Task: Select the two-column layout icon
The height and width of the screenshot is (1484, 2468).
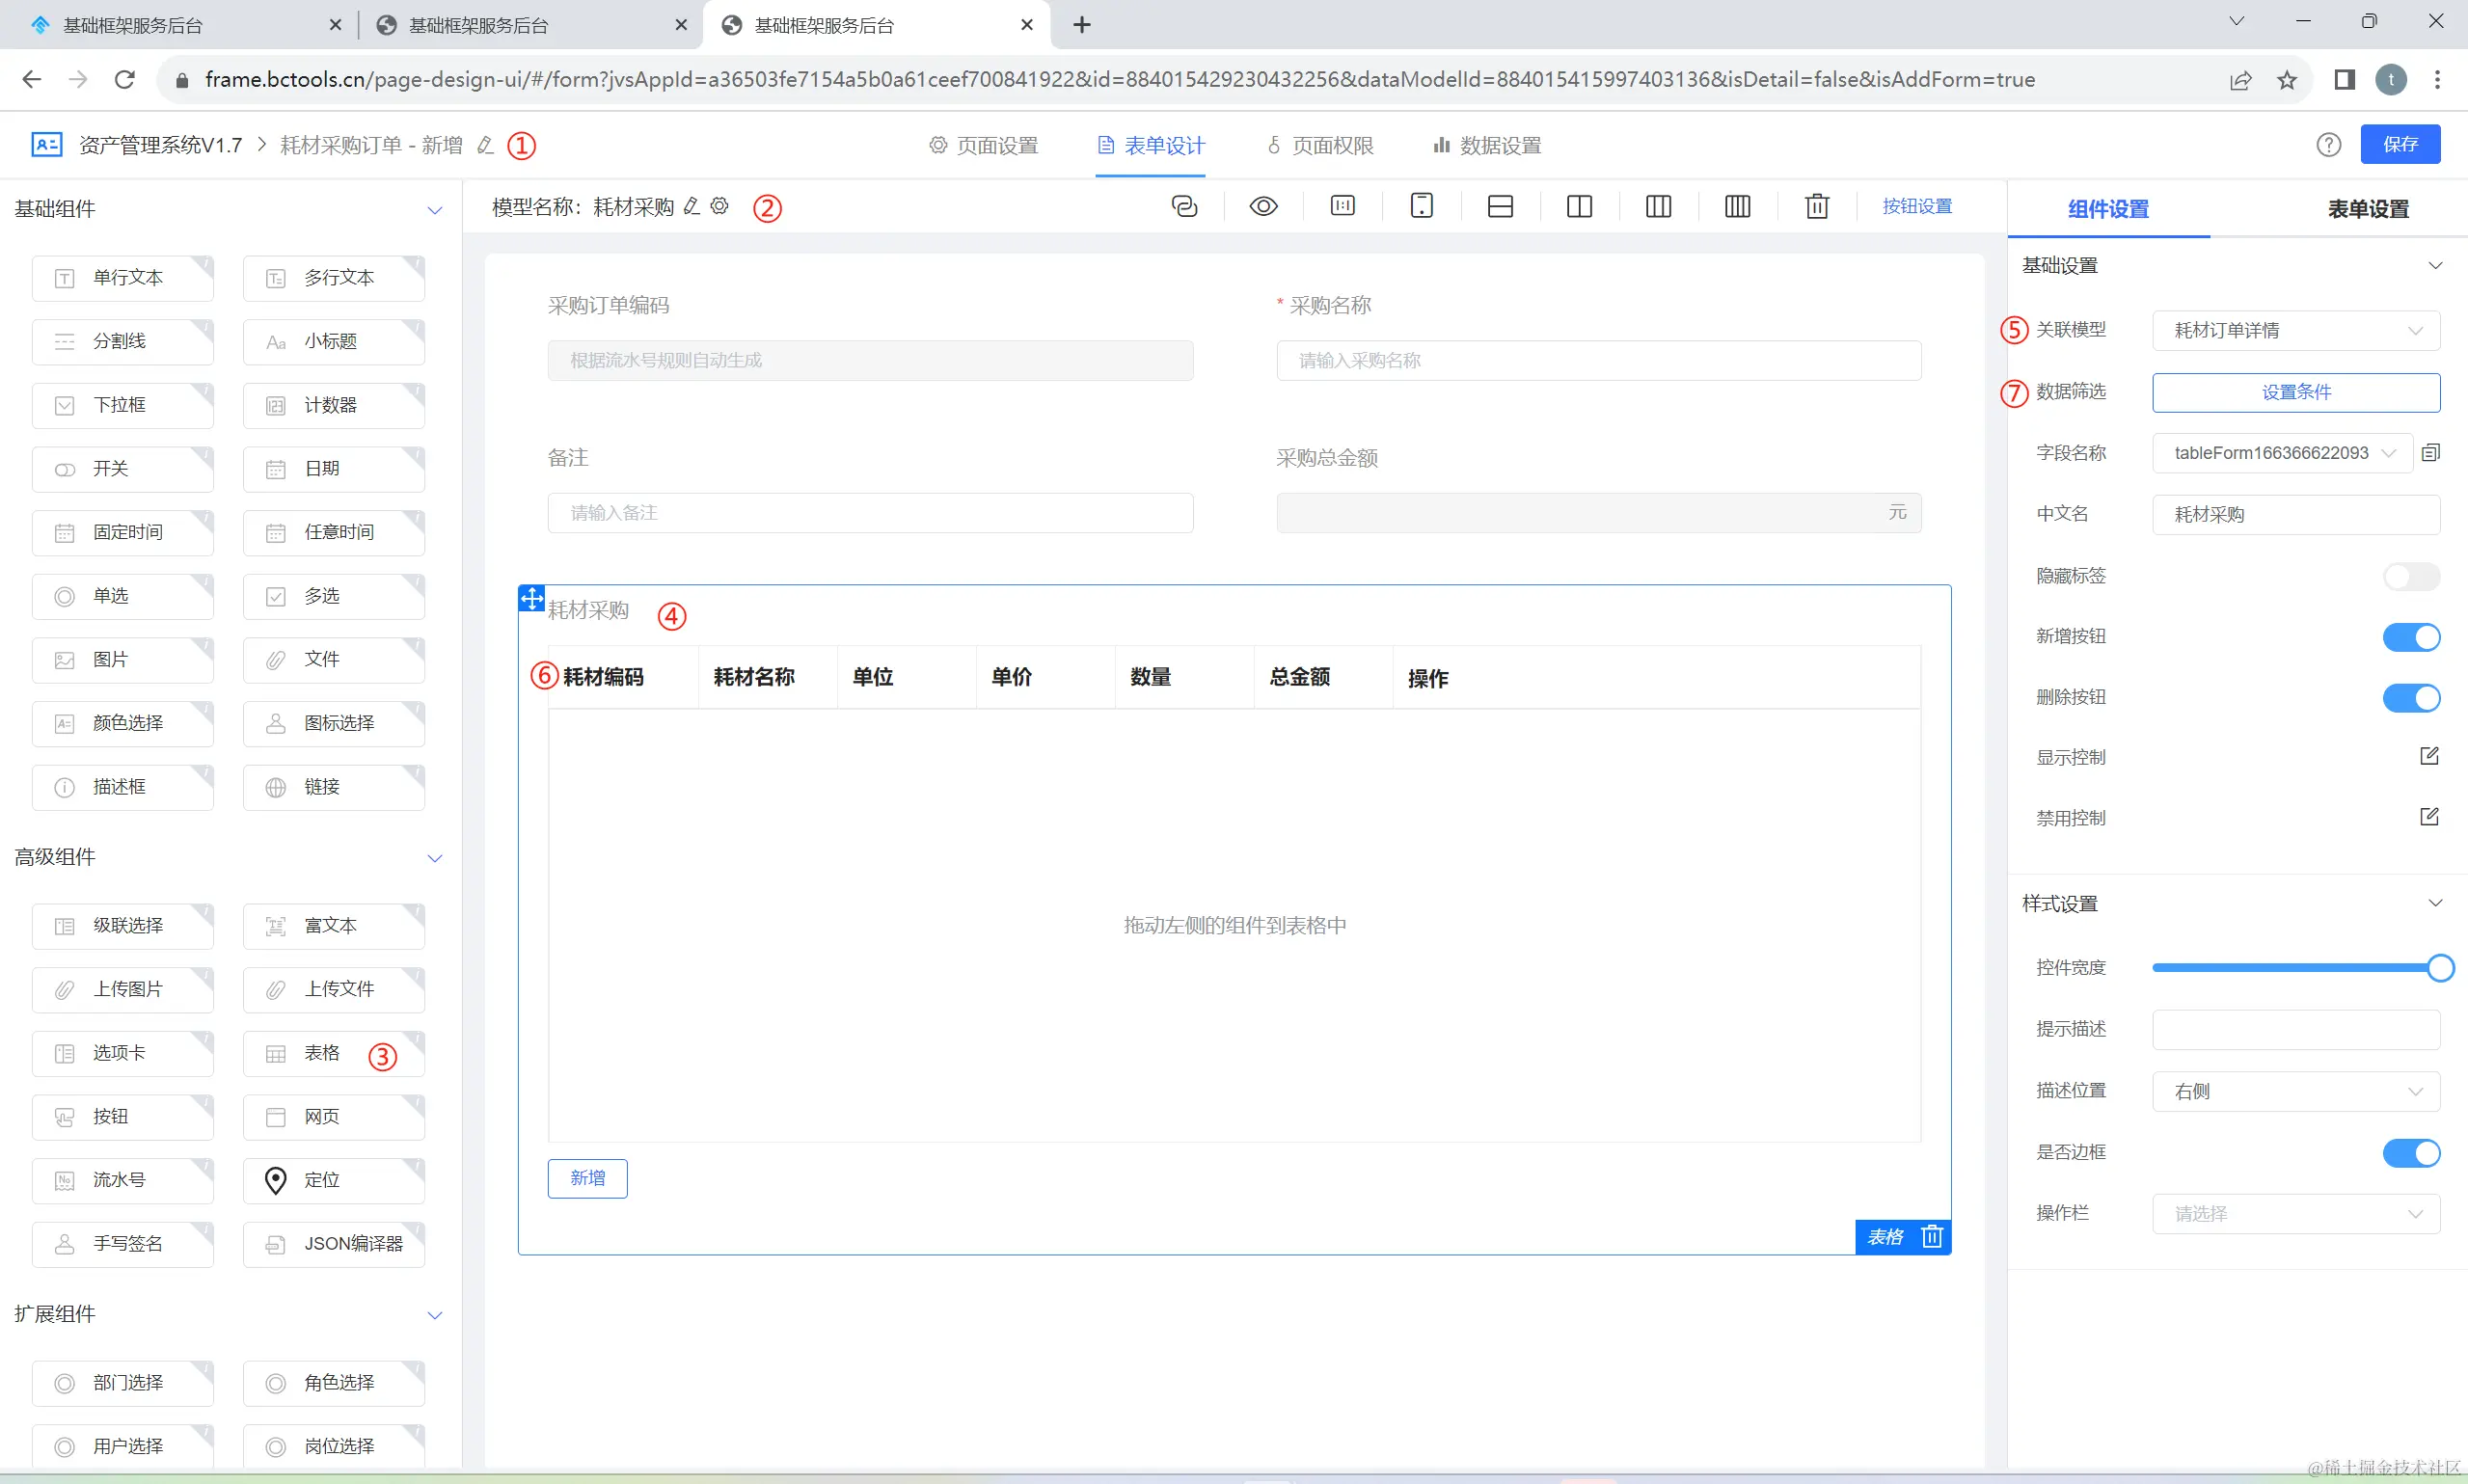Action: 1579,206
